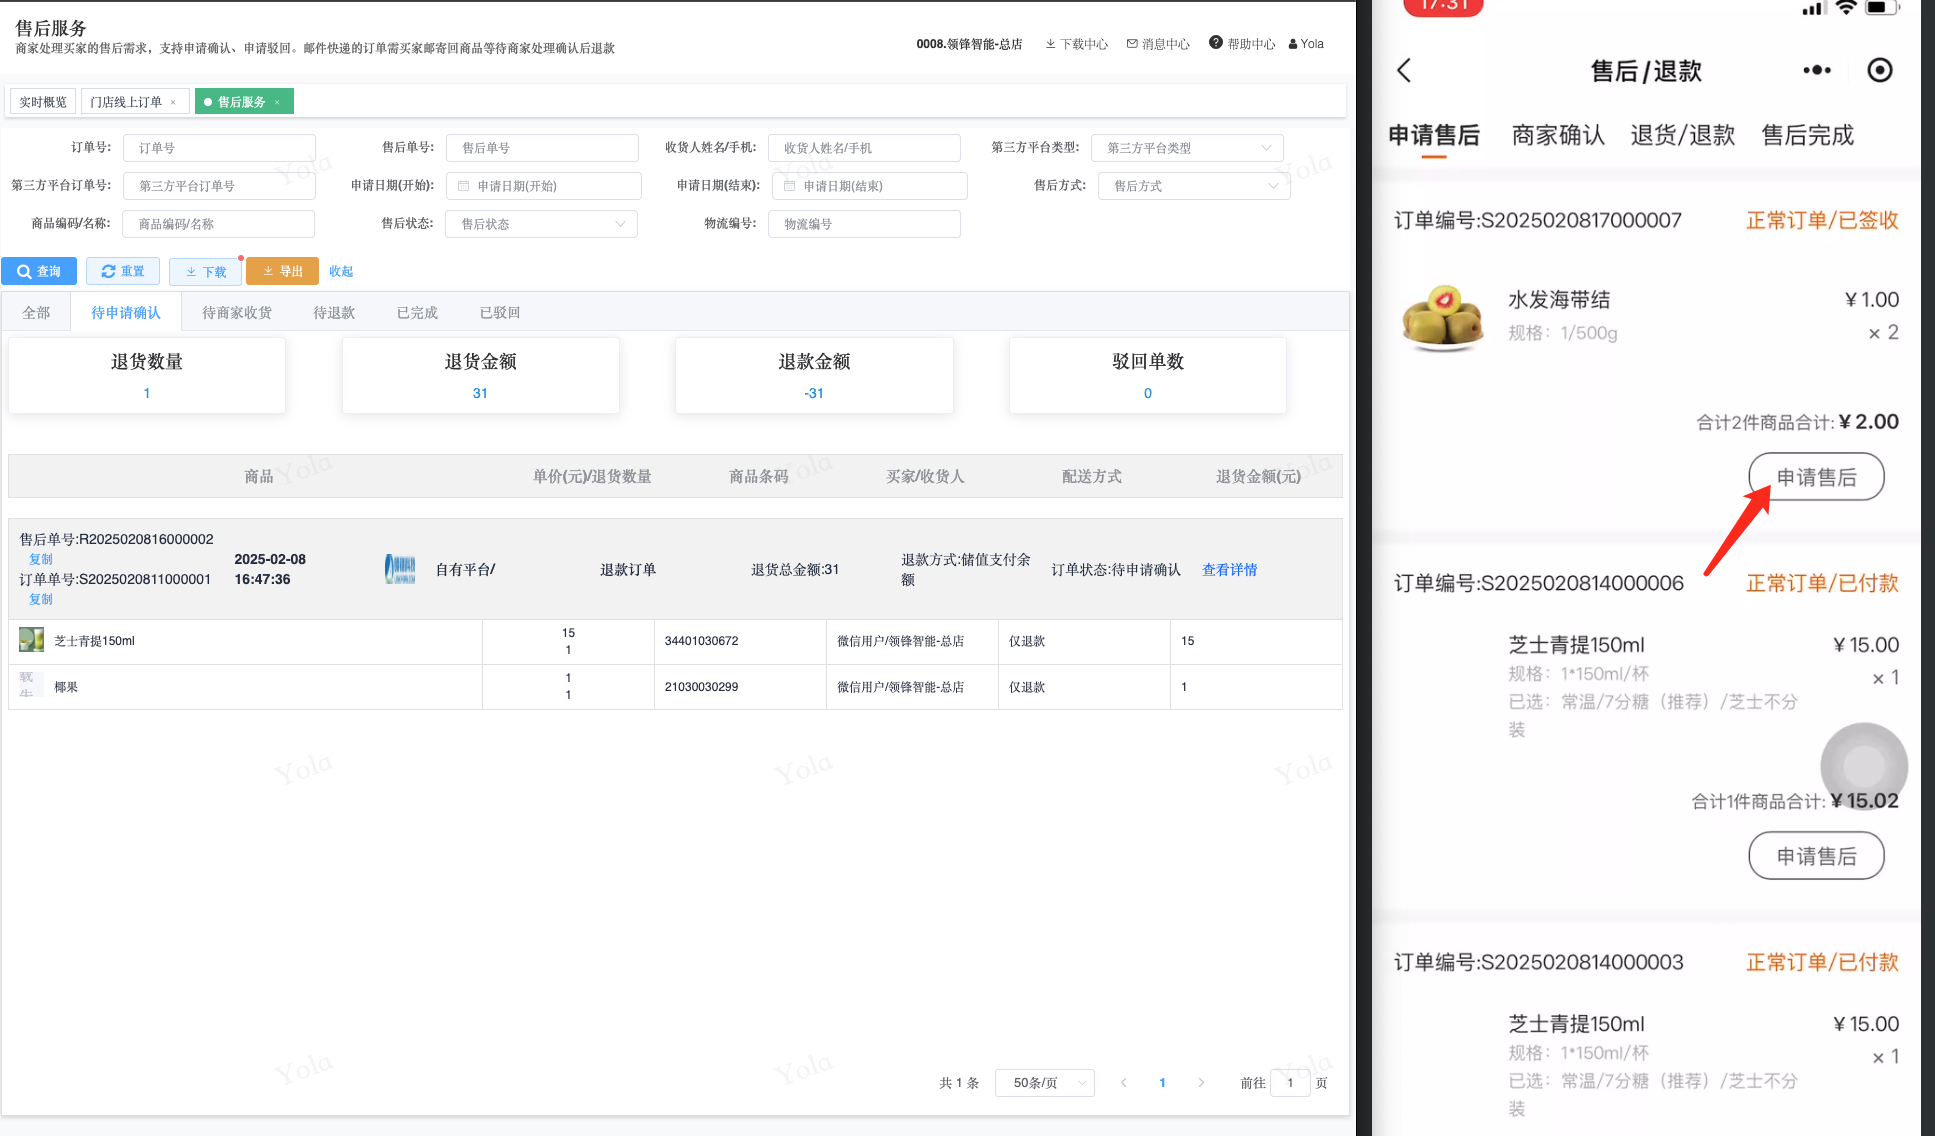Open the three-dot more menu
The image size is (1935, 1136).
(x=1816, y=70)
